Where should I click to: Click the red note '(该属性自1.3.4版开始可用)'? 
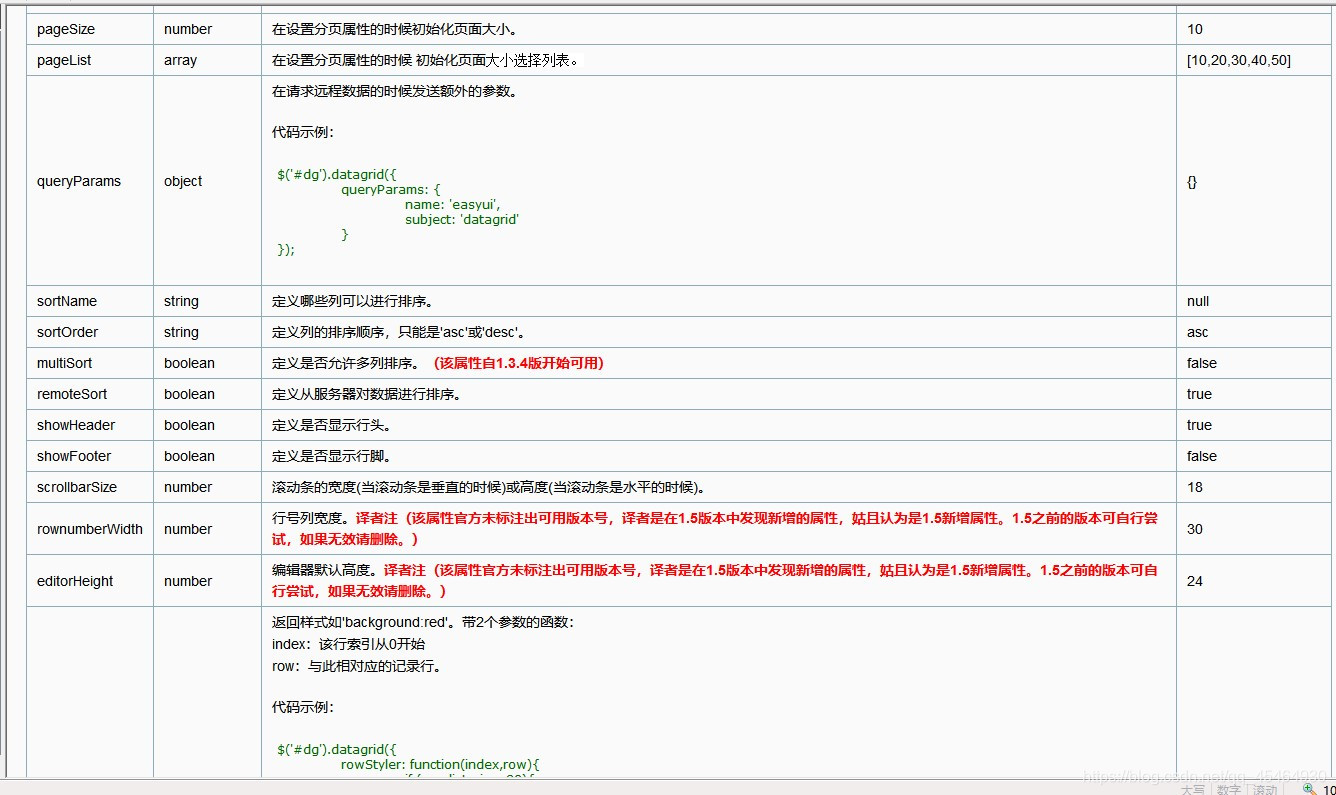pos(519,363)
